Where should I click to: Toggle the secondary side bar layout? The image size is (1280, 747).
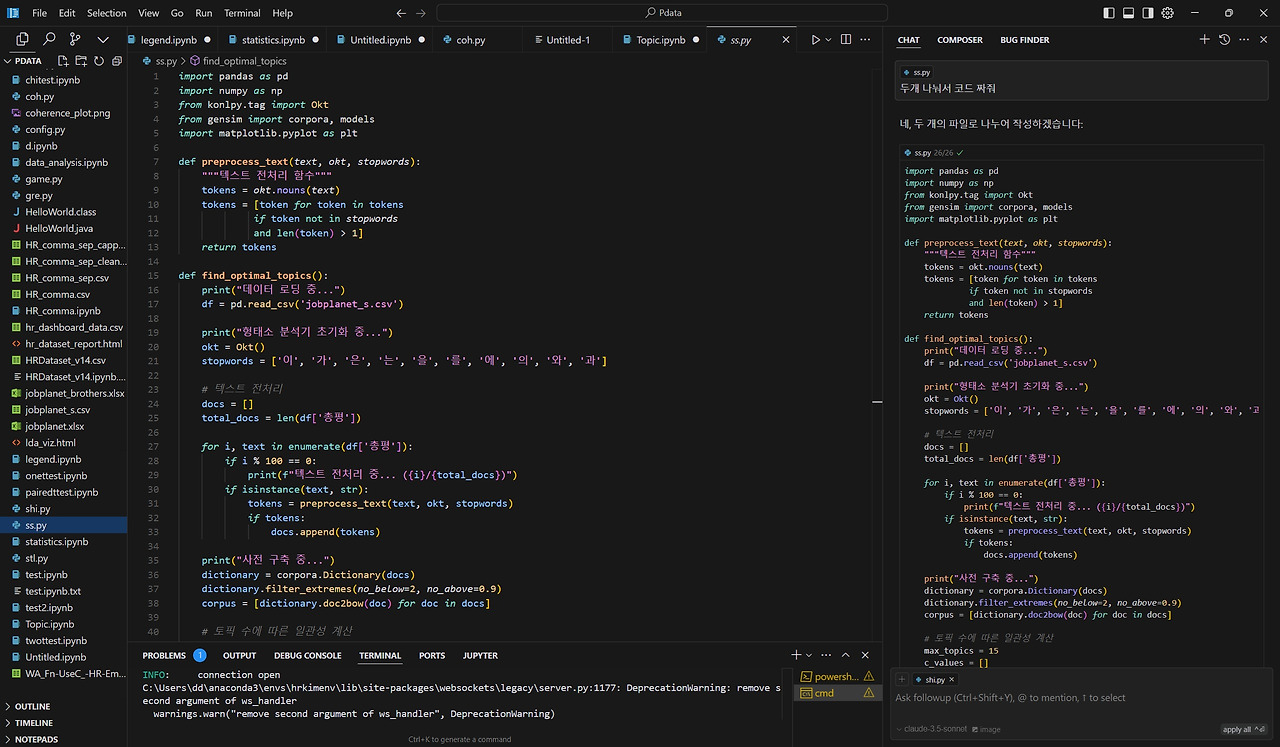(1148, 13)
